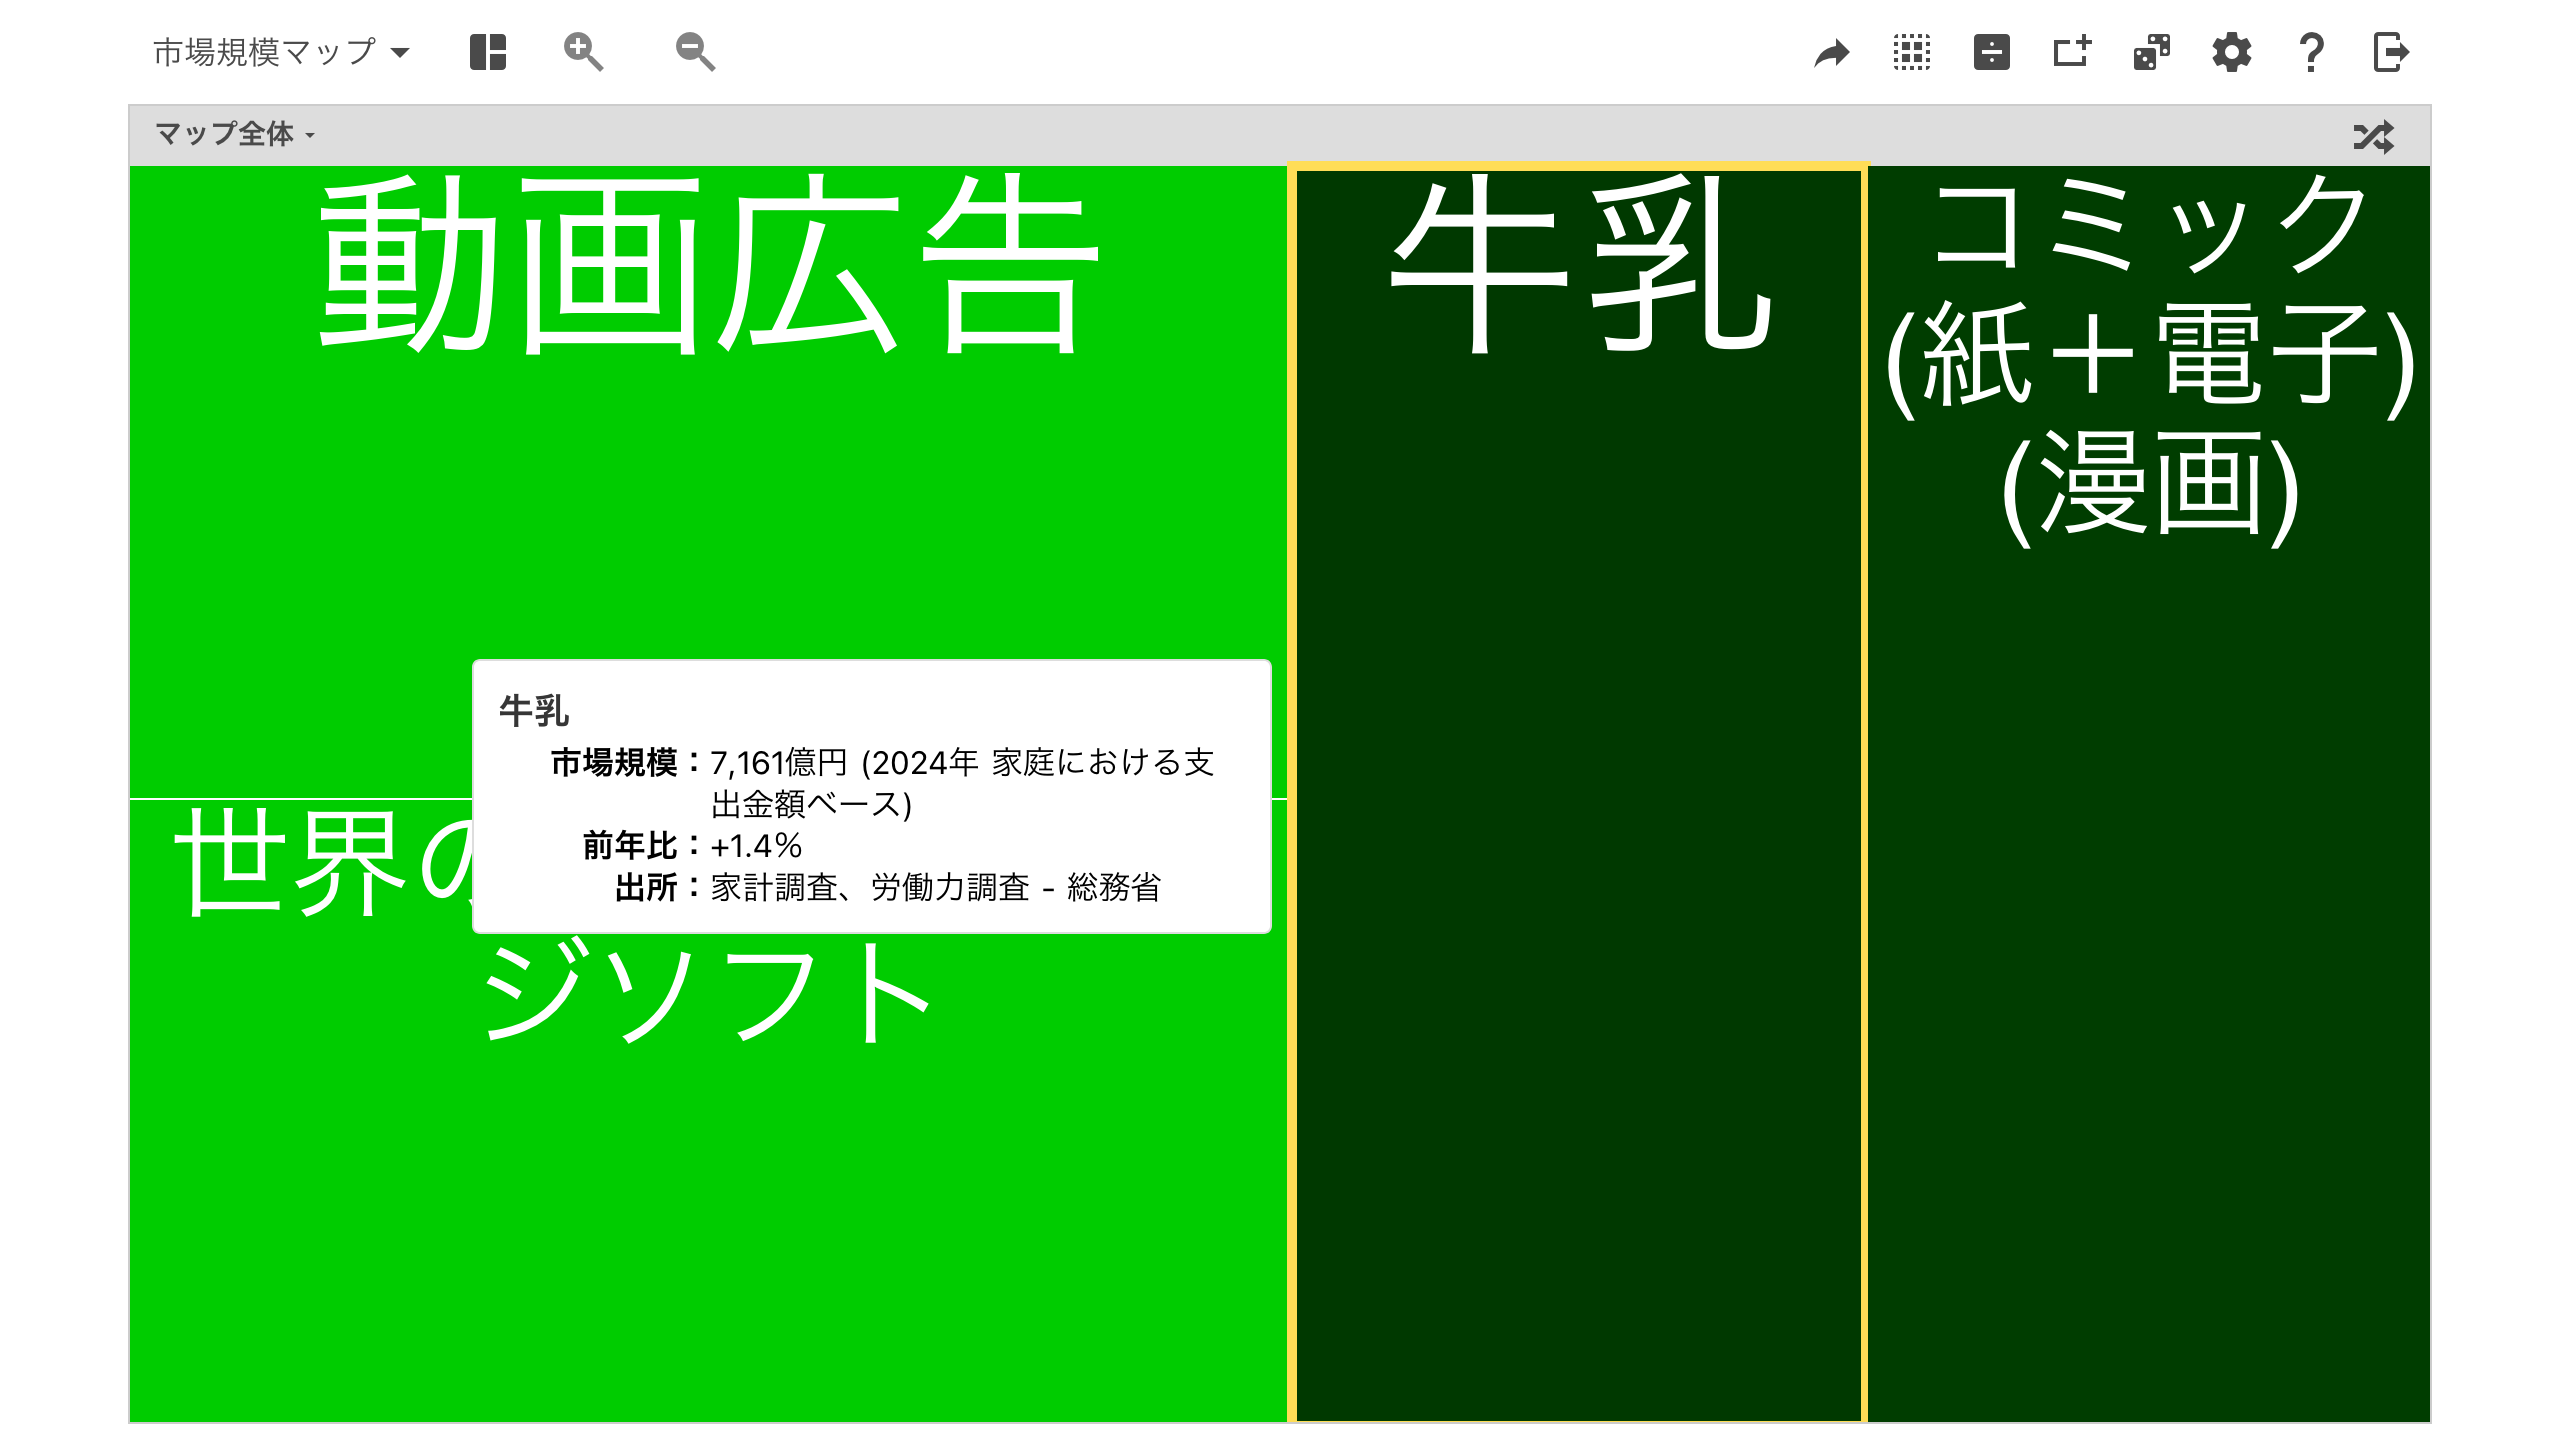Open the 市場規模マップ dropdown menu
The width and height of the screenshot is (2560, 1440).
coord(281,52)
